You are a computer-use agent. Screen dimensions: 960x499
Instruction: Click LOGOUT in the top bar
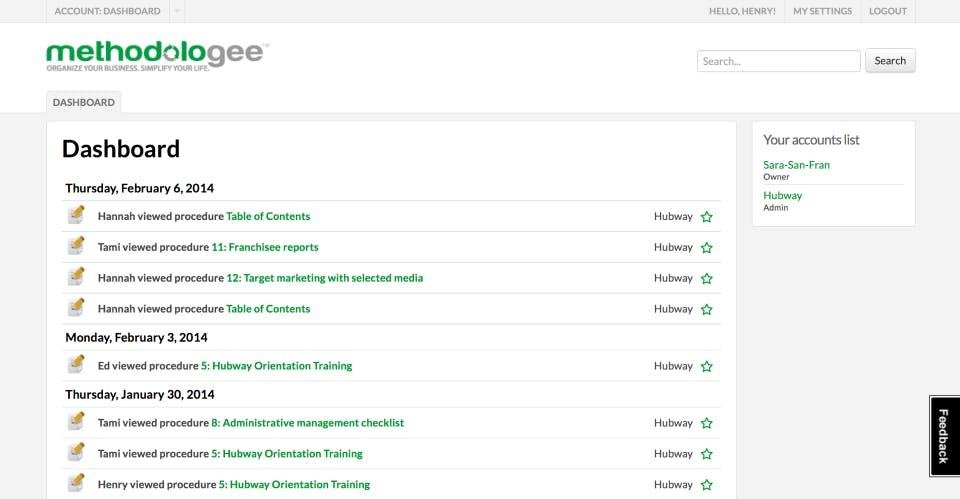(888, 11)
